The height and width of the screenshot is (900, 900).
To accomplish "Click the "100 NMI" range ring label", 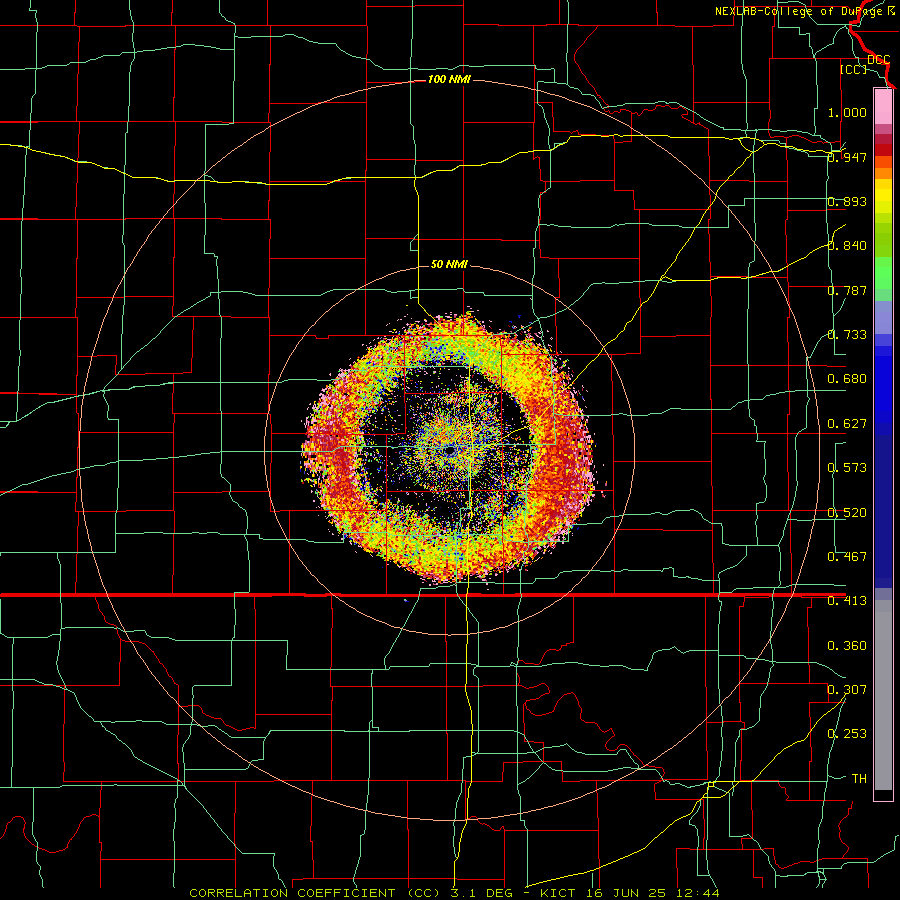I will (449, 79).
